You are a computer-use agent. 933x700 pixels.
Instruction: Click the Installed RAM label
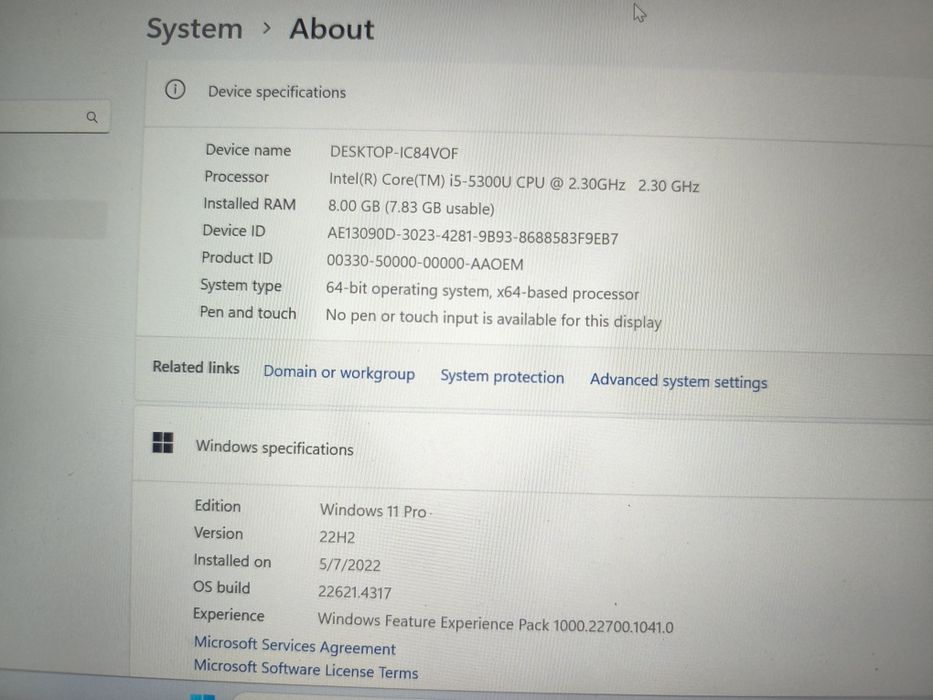pos(249,204)
